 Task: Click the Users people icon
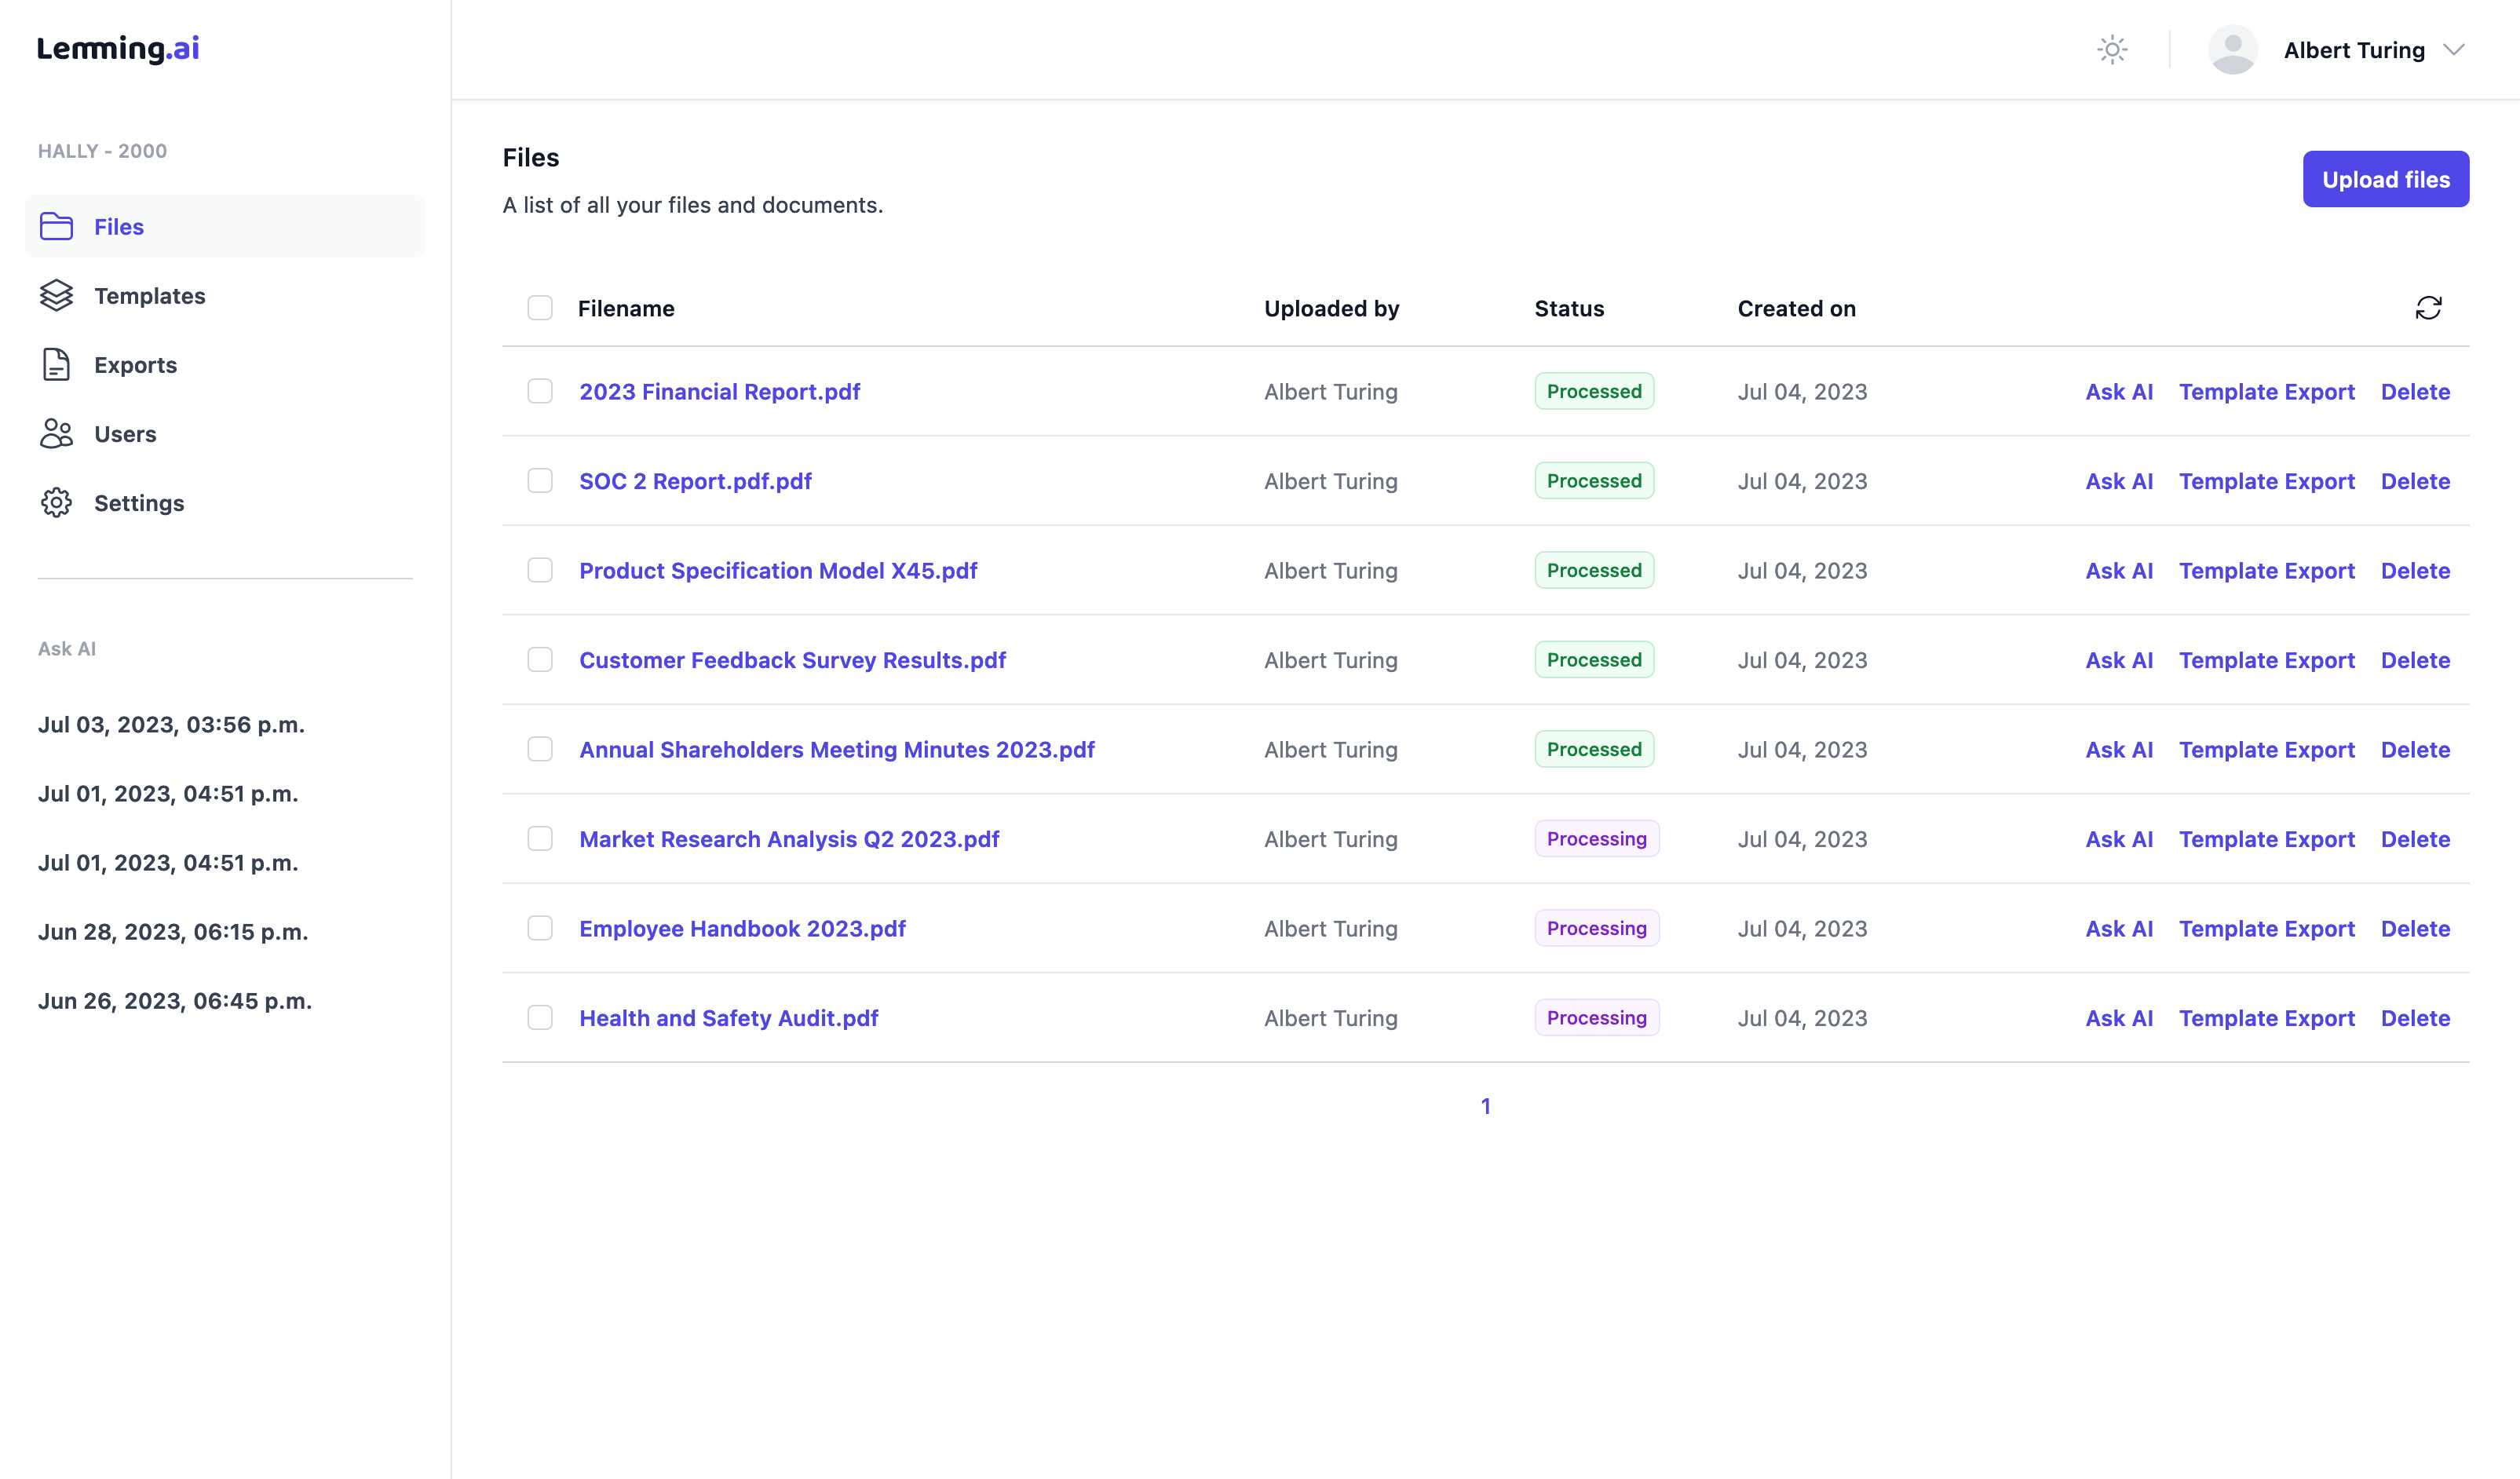point(56,434)
